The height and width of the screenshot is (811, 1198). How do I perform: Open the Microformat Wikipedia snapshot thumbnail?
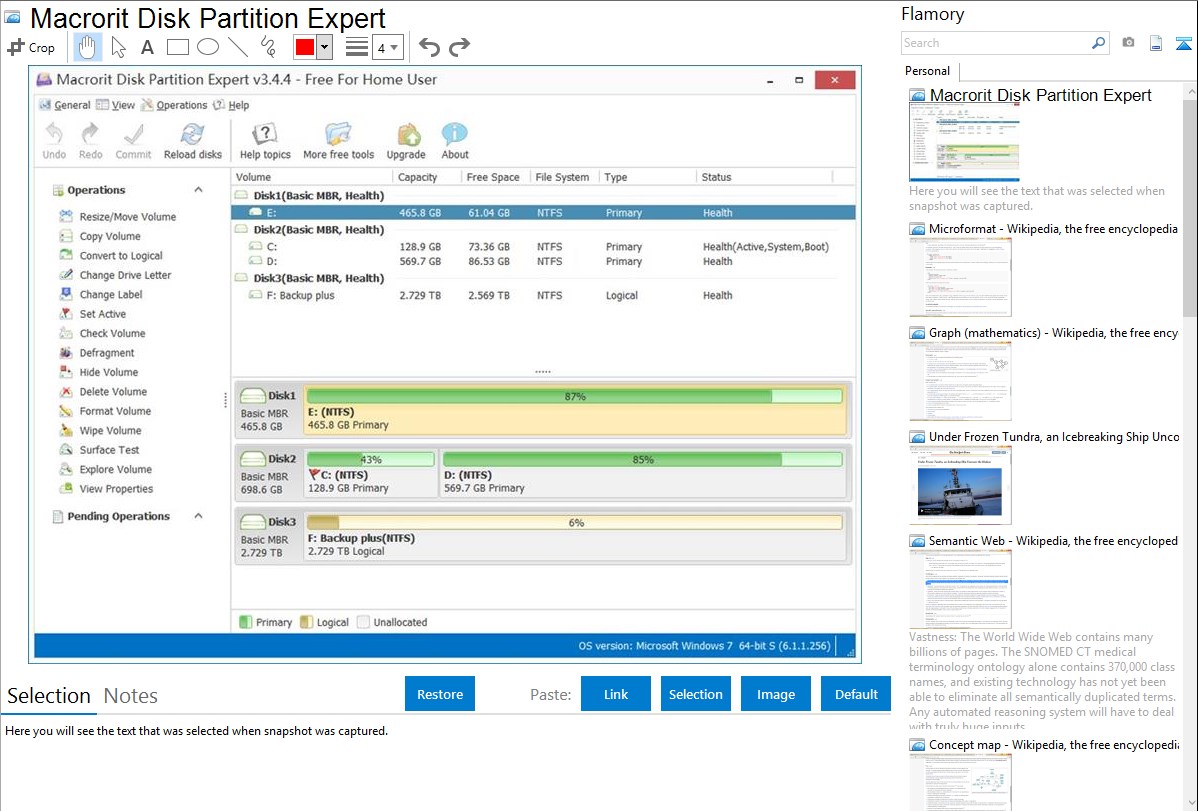(960, 277)
